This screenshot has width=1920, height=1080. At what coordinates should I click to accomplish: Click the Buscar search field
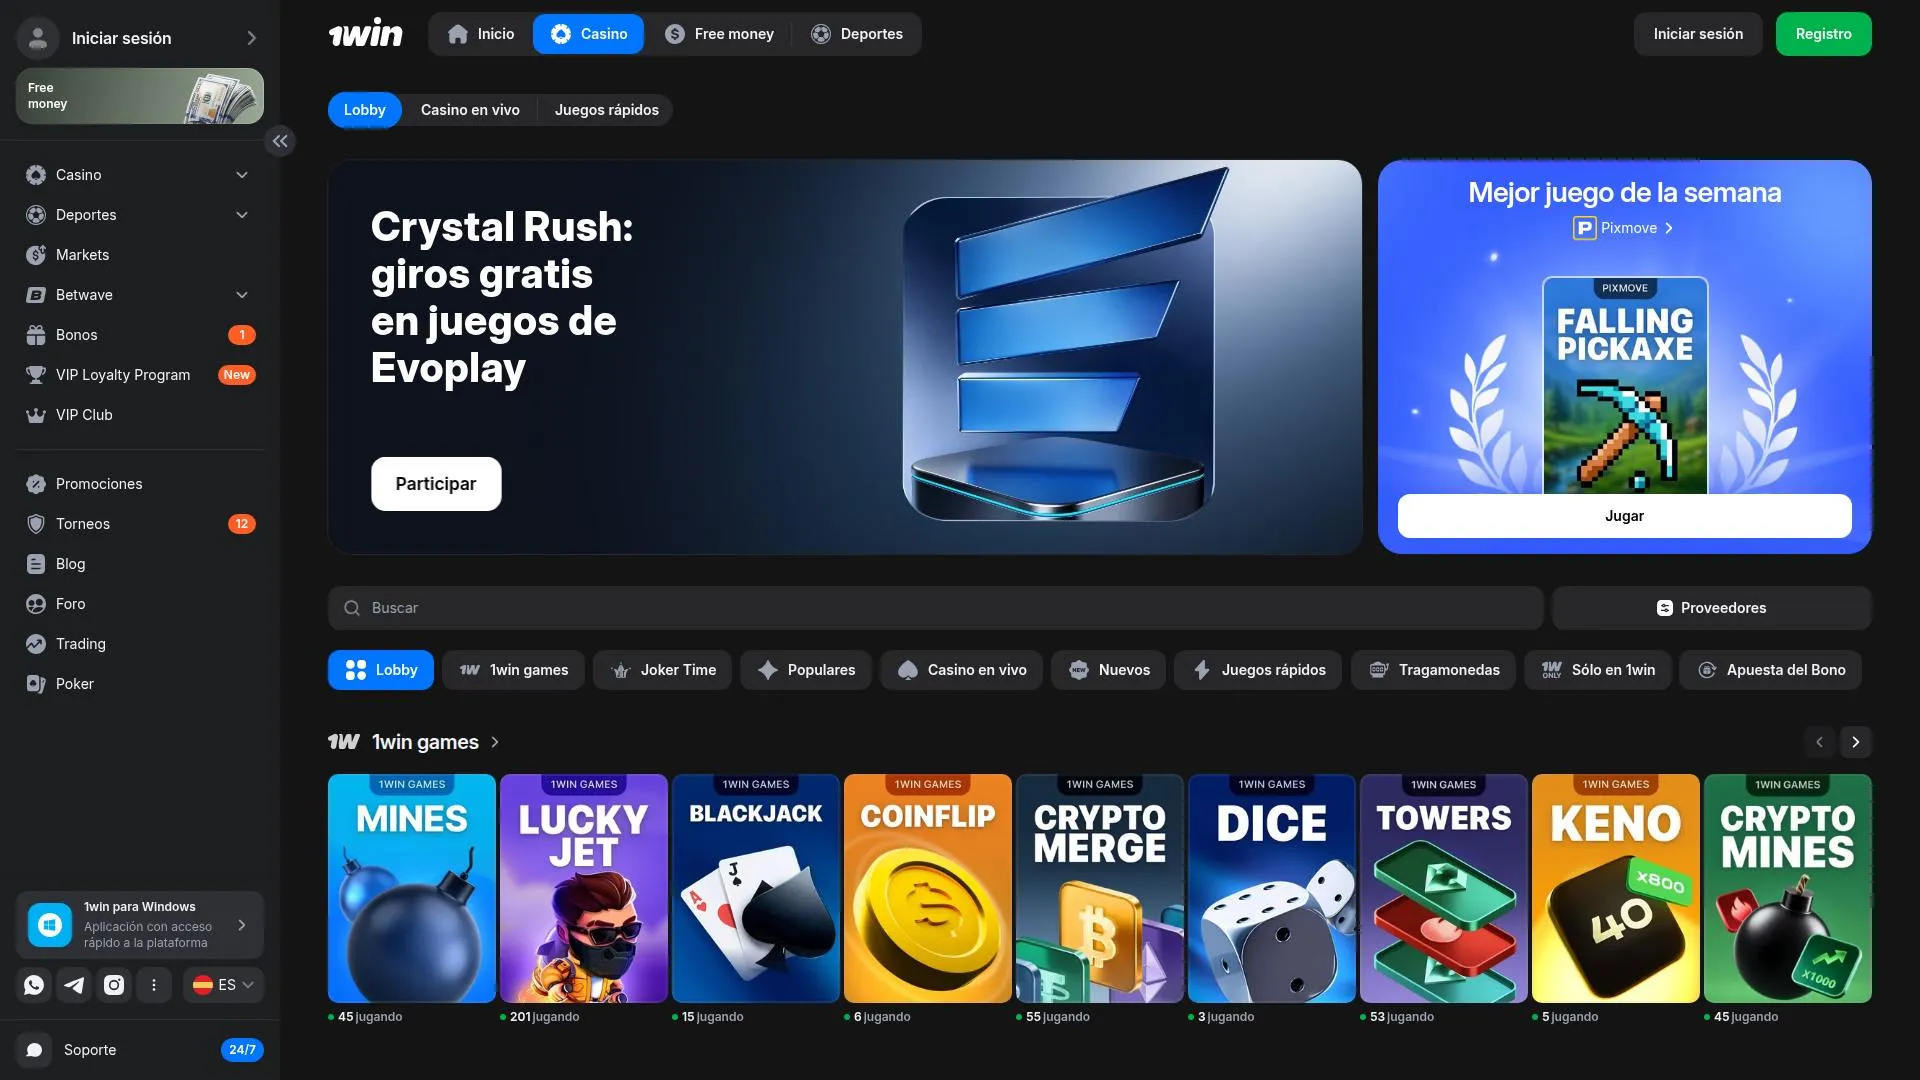tap(935, 608)
